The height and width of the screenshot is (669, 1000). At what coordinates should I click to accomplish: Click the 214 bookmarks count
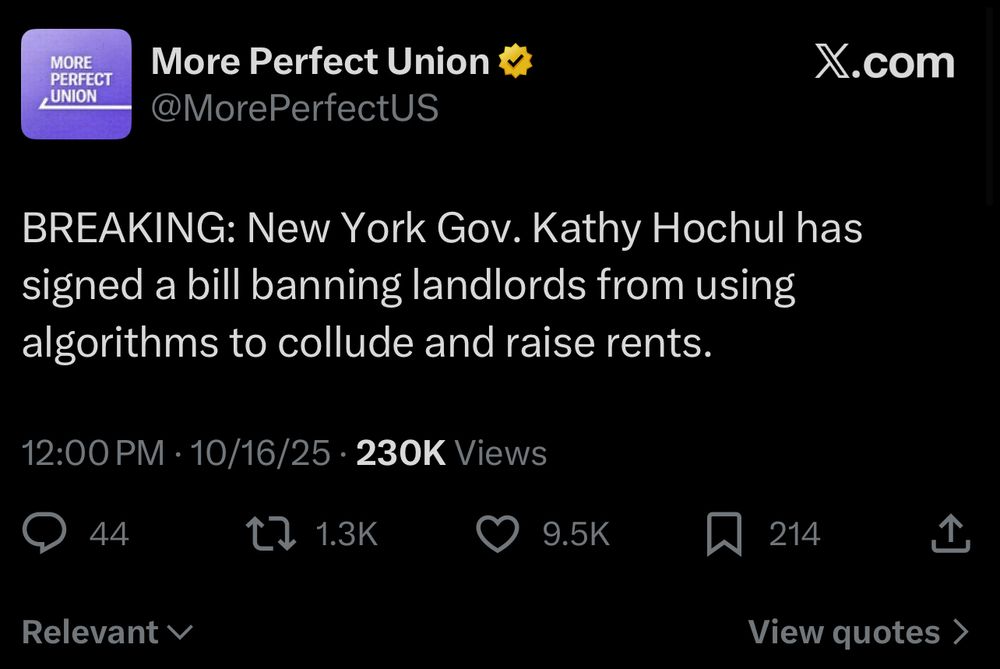pos(794,534)
